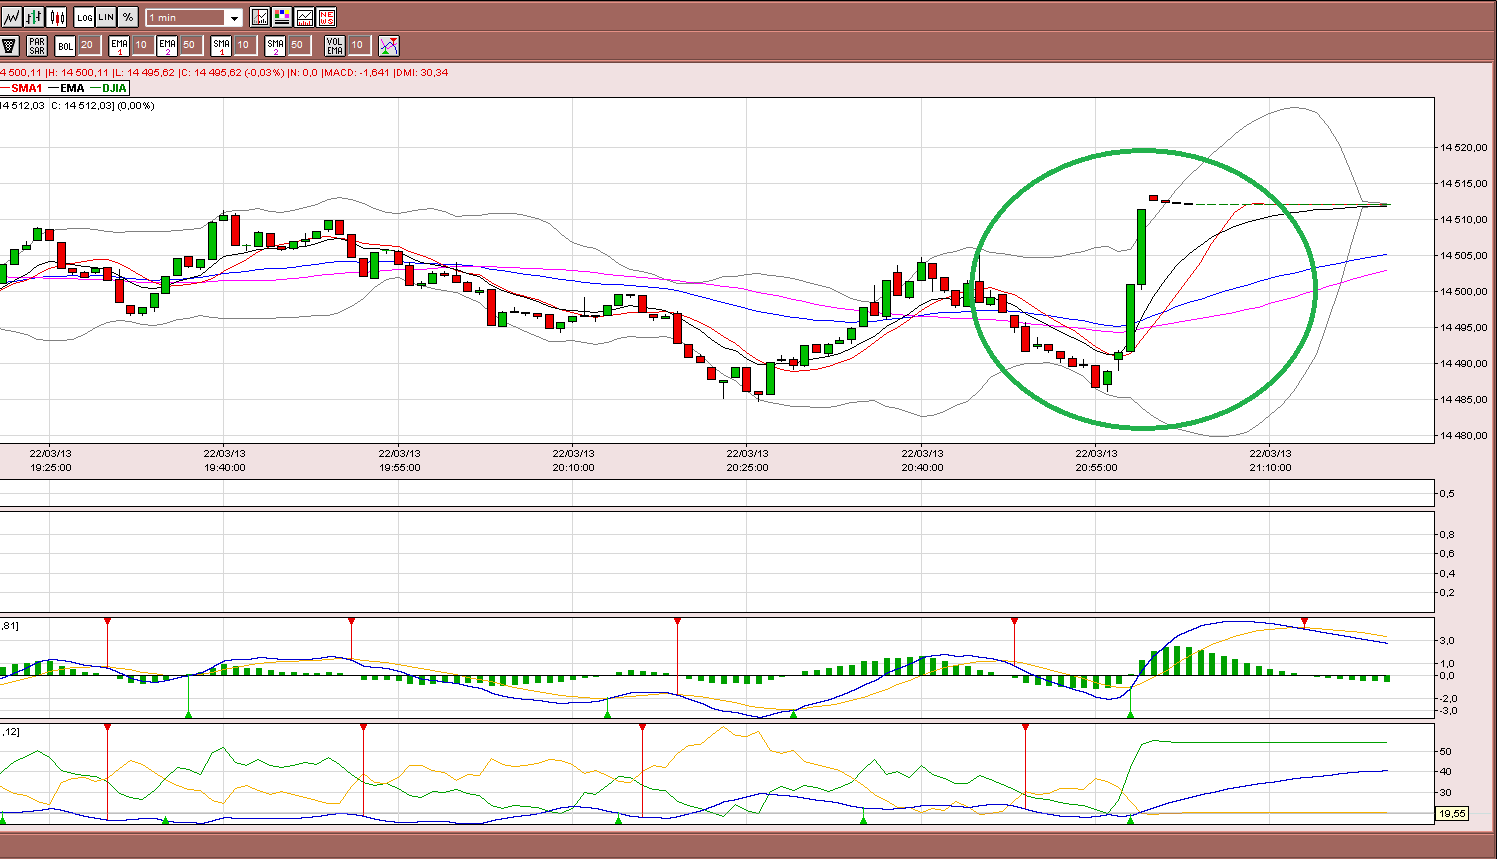This screenshot has width=1497, height=859.
Task: Click the '14 500,00' price axis label
Action: (x=1463, y=291)
